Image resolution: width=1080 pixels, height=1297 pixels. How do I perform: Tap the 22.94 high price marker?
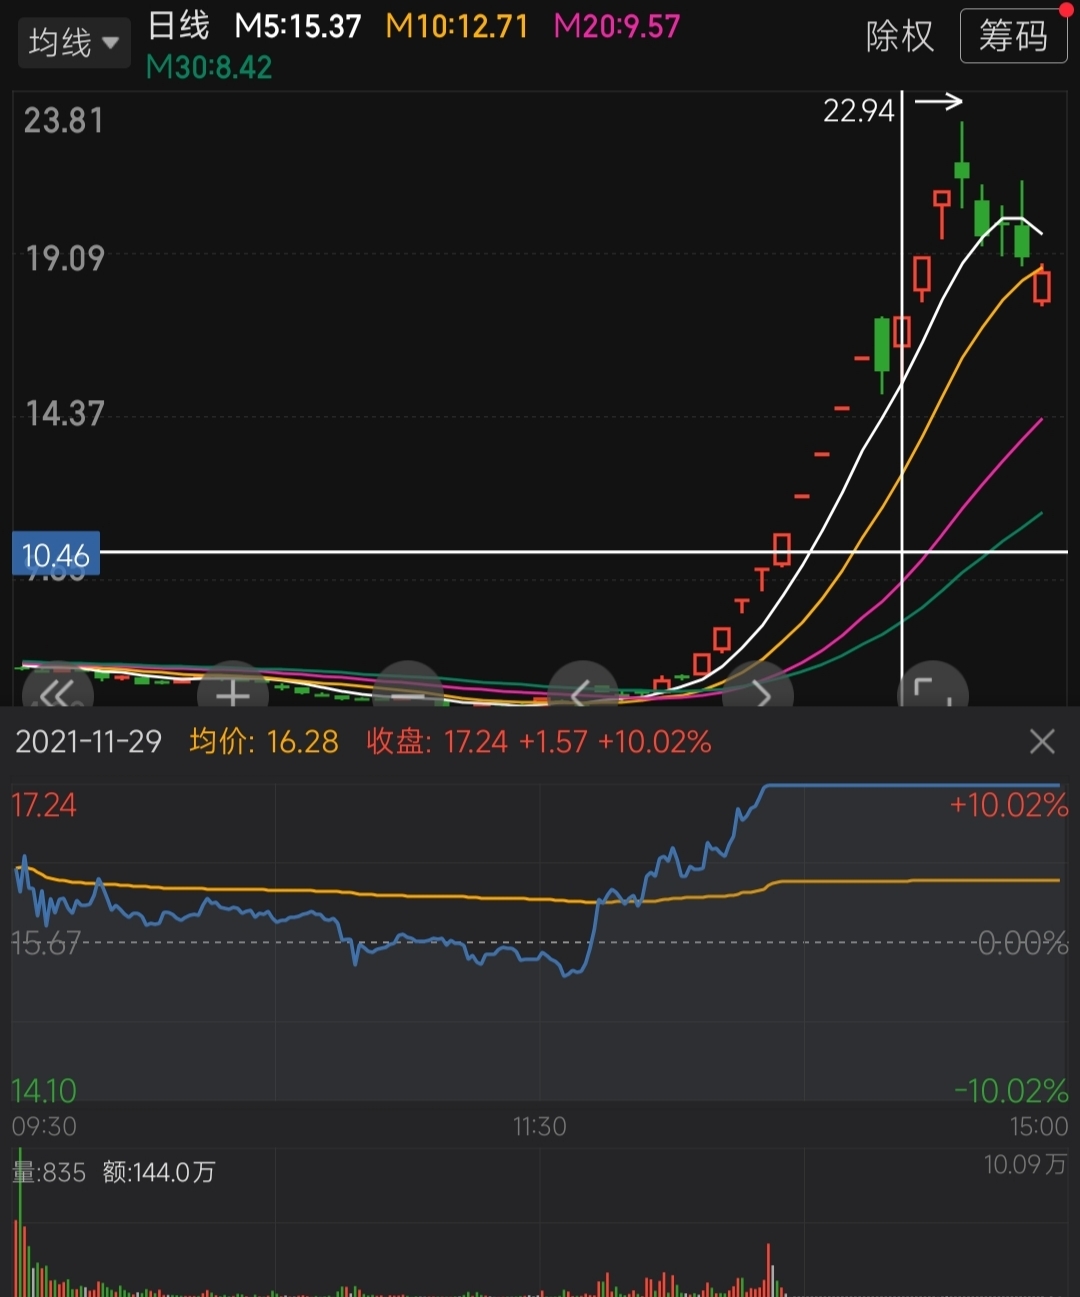tap(858, 110)
